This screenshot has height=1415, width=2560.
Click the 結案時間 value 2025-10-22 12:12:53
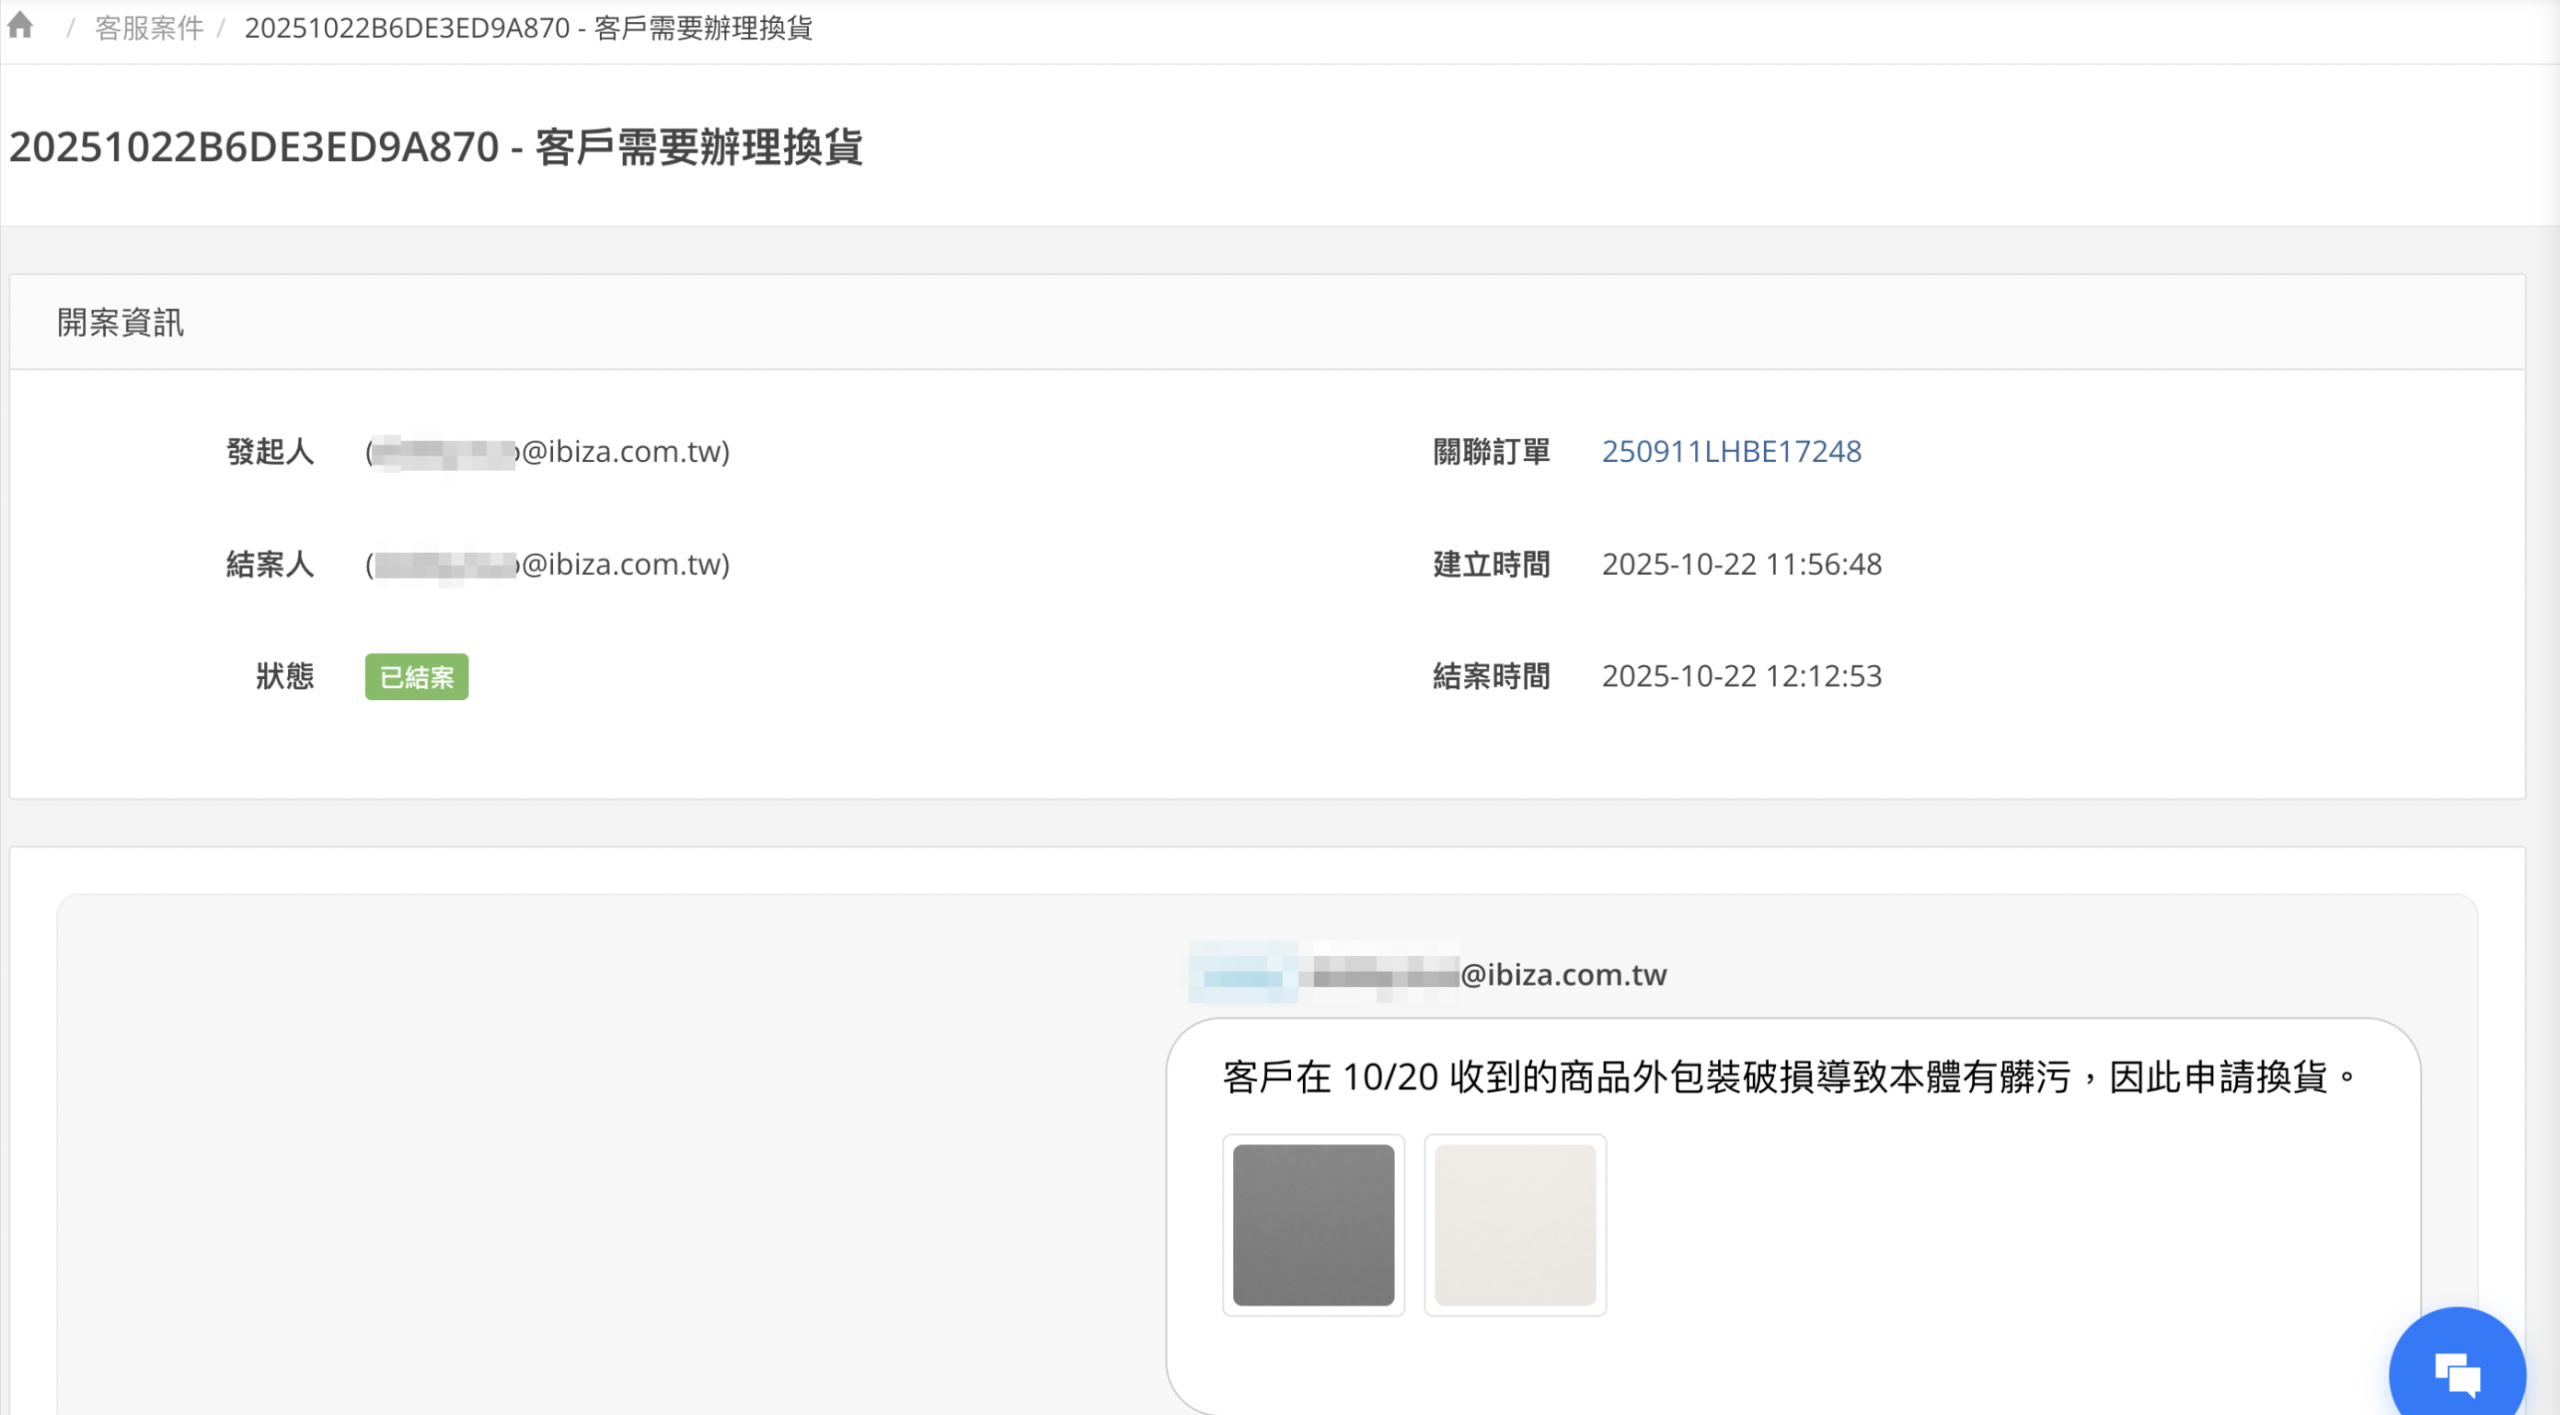[1741, 677]
